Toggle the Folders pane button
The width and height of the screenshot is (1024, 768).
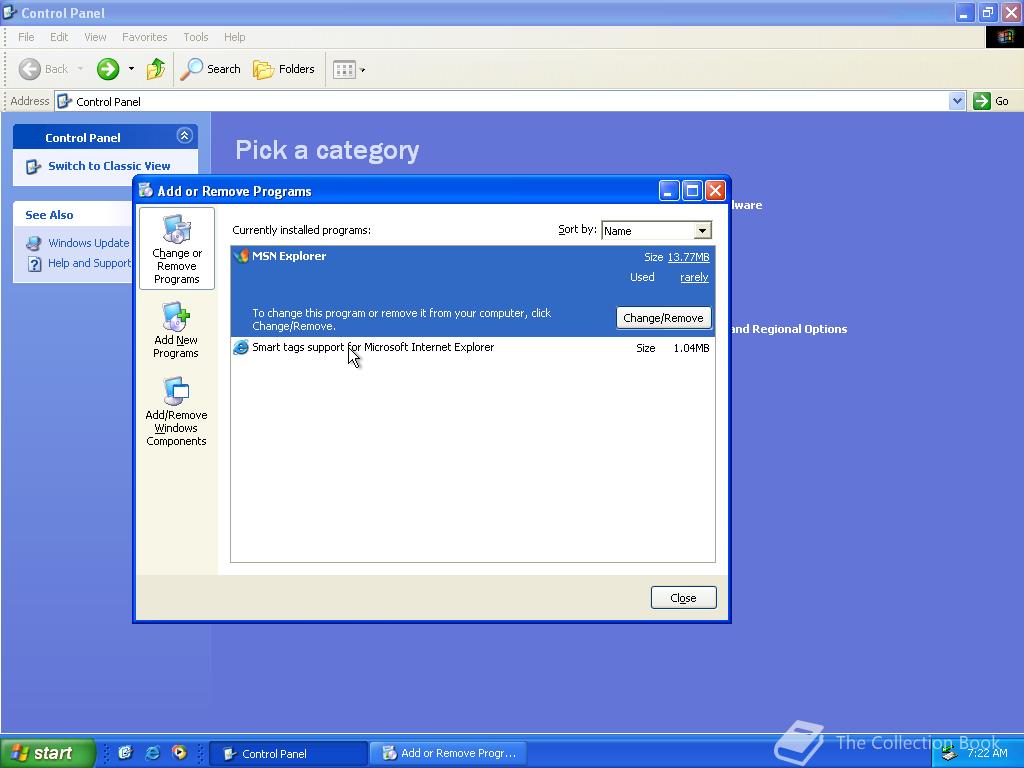coord(283,69)
